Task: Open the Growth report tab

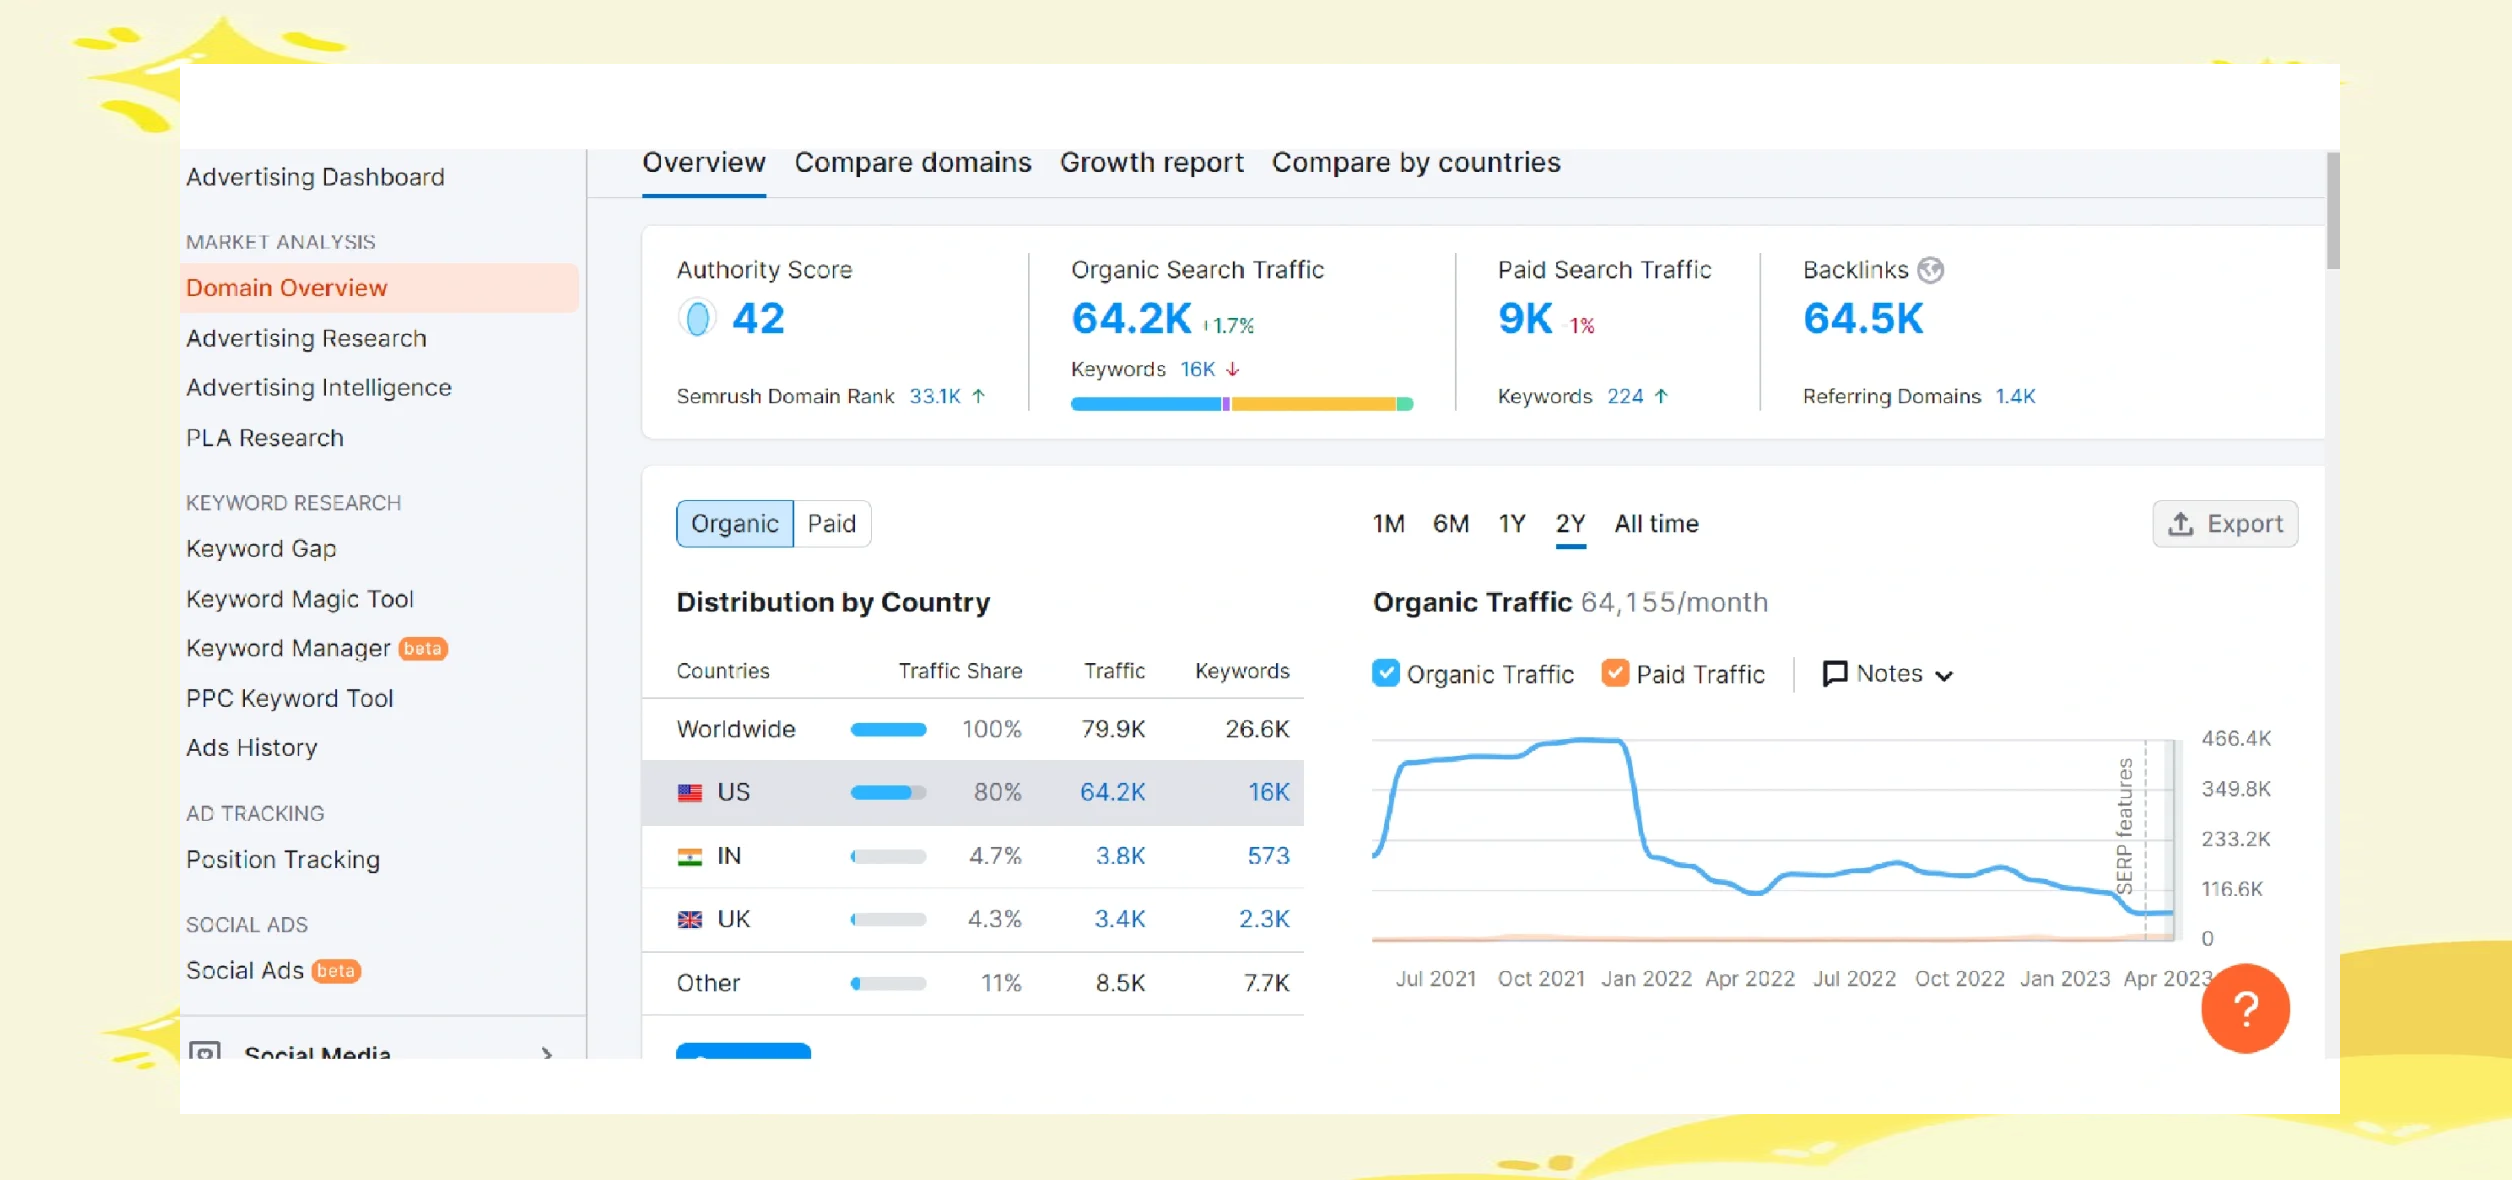Action: [1152, 163]
